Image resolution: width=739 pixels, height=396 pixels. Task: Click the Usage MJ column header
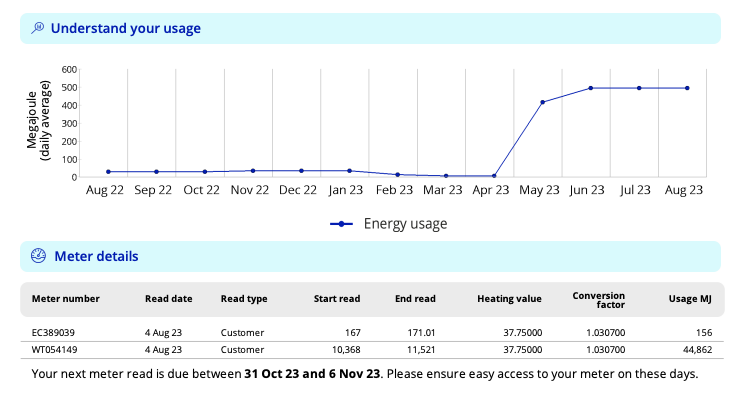[690, 299]
